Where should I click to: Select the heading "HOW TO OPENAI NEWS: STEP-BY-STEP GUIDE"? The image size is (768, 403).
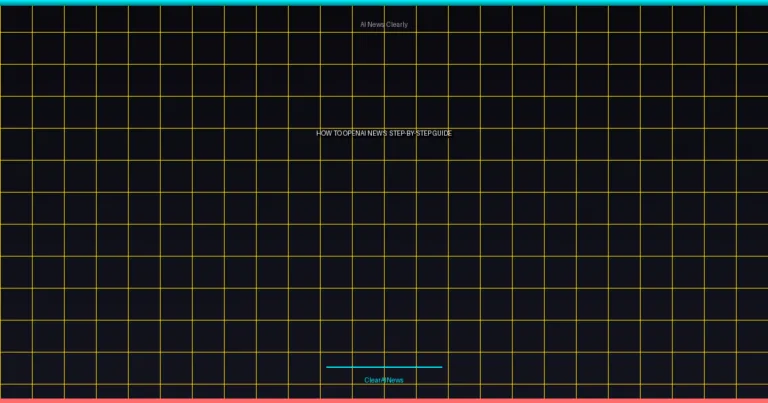coord(384,133)
